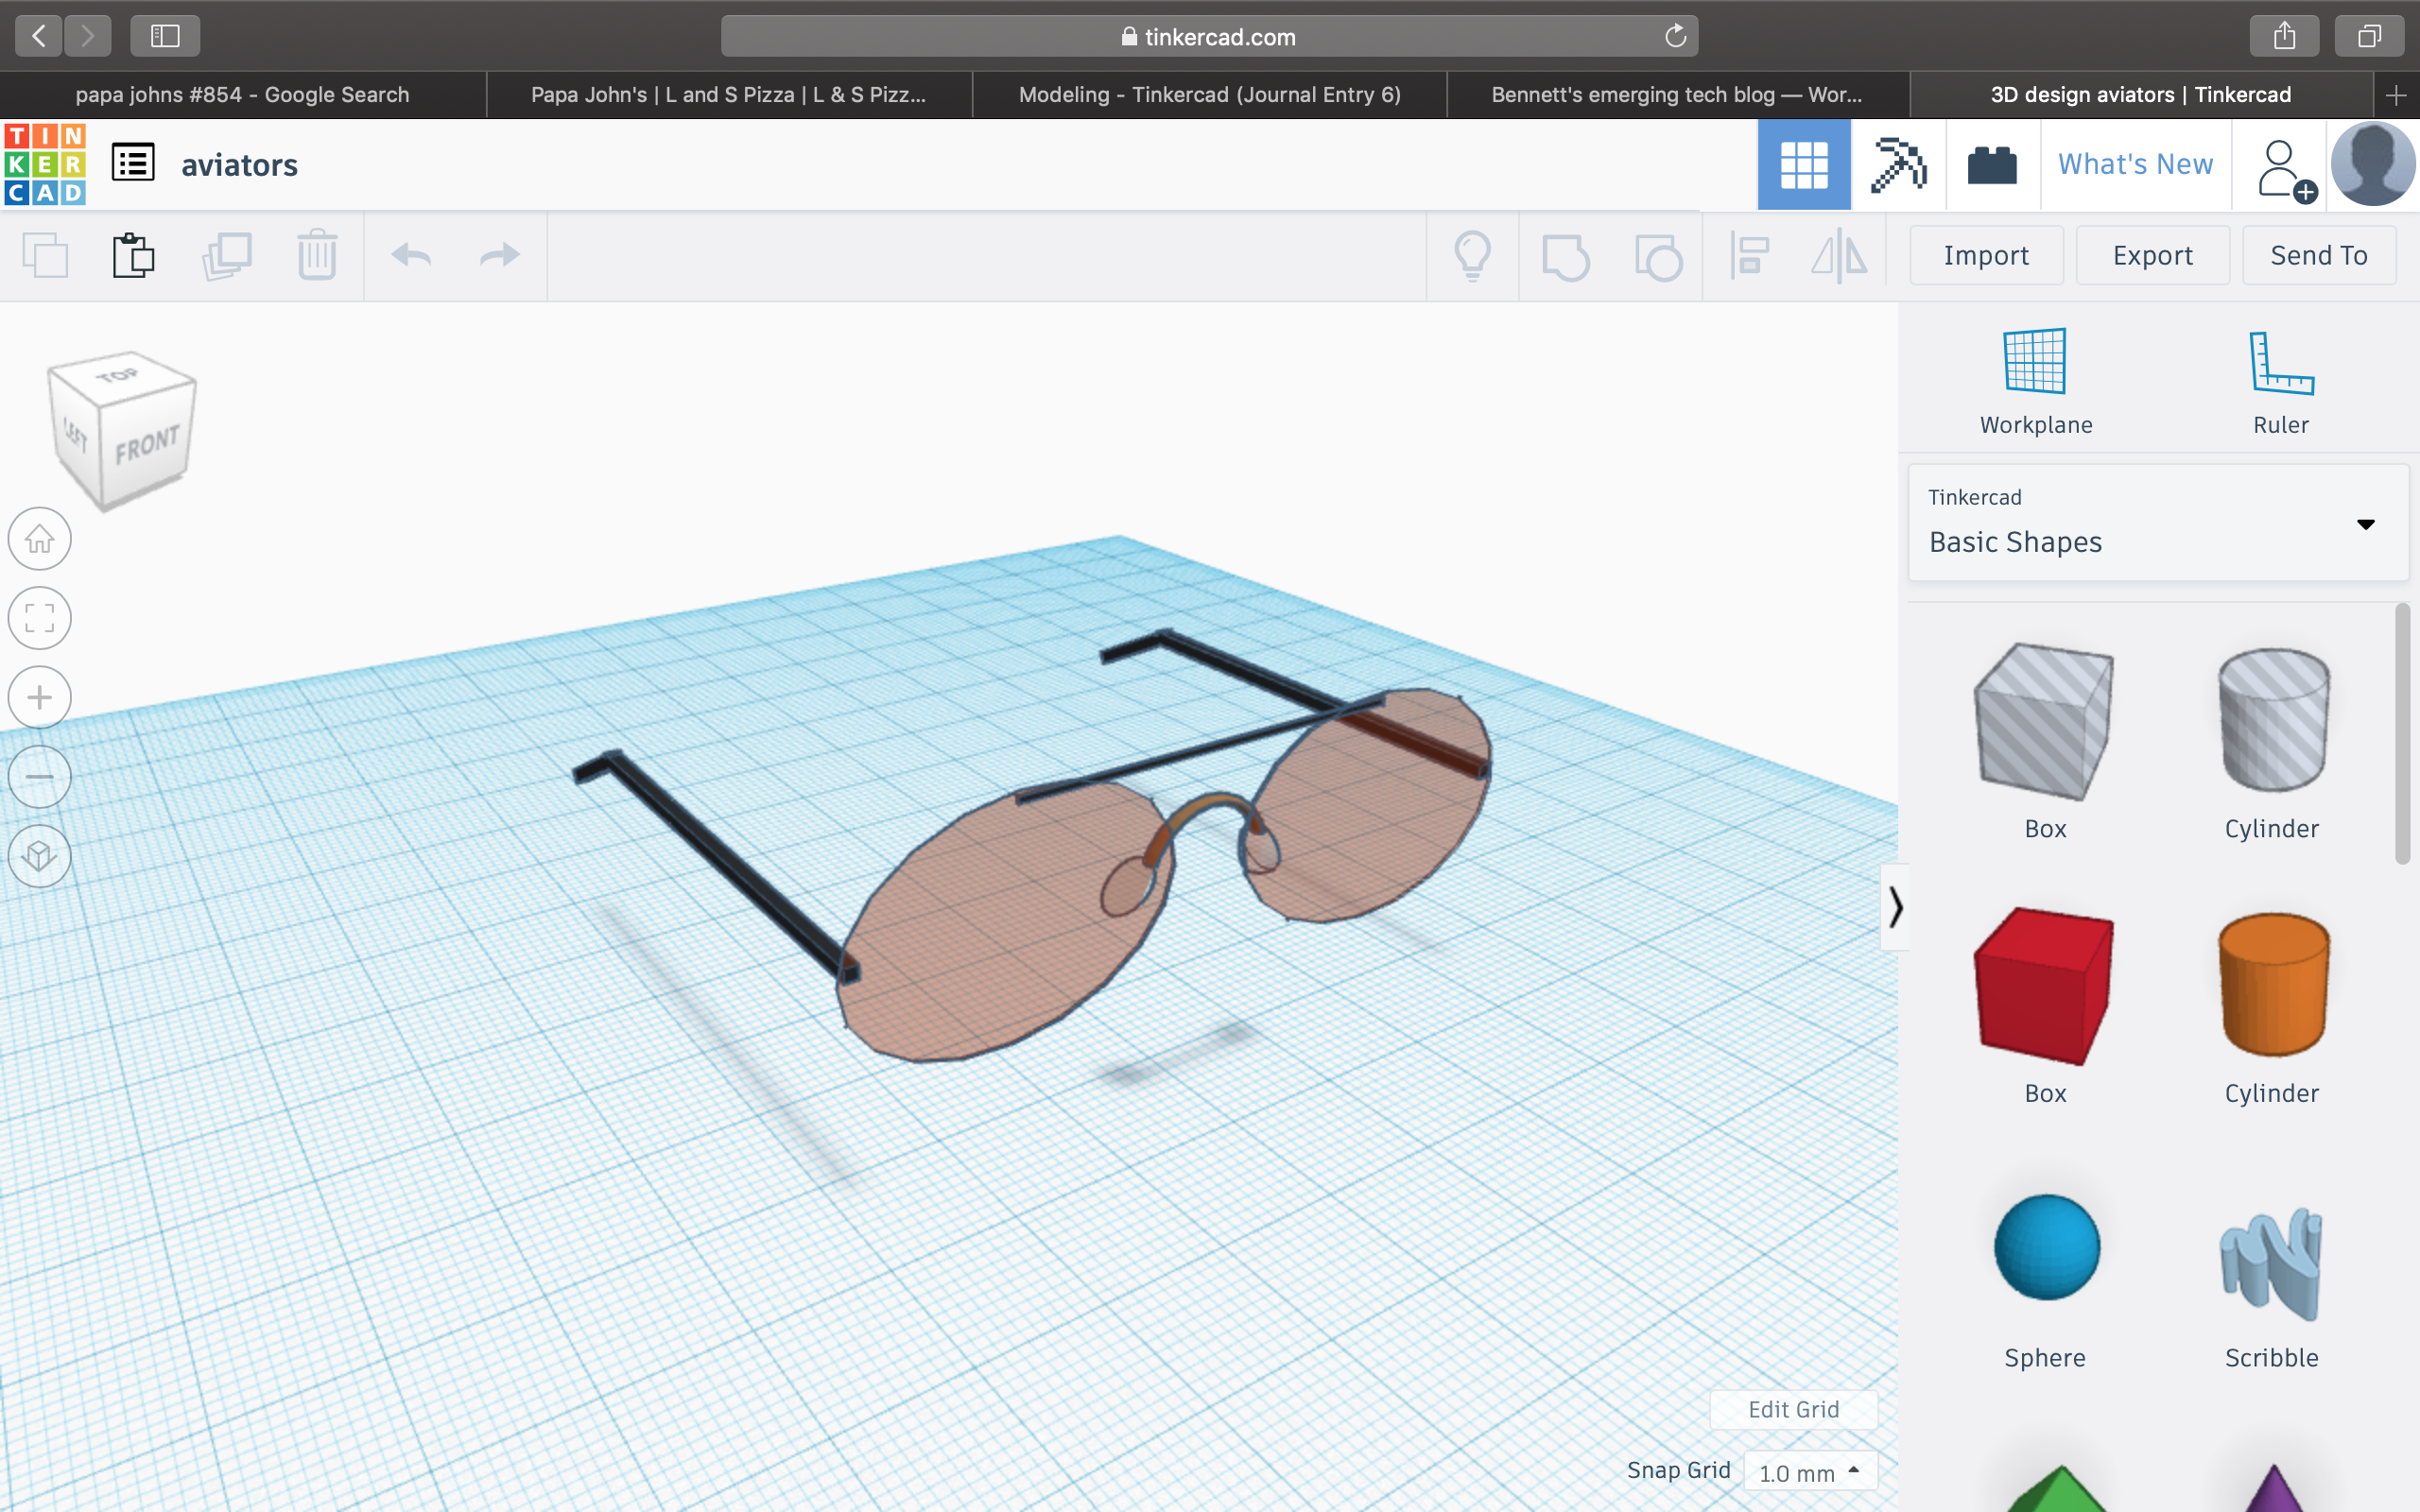The height and width of the screenshot is (1512, 2420).
Task: Click the Paste clipboard icon
Action: pyautogui.click(x=133, y=256)
